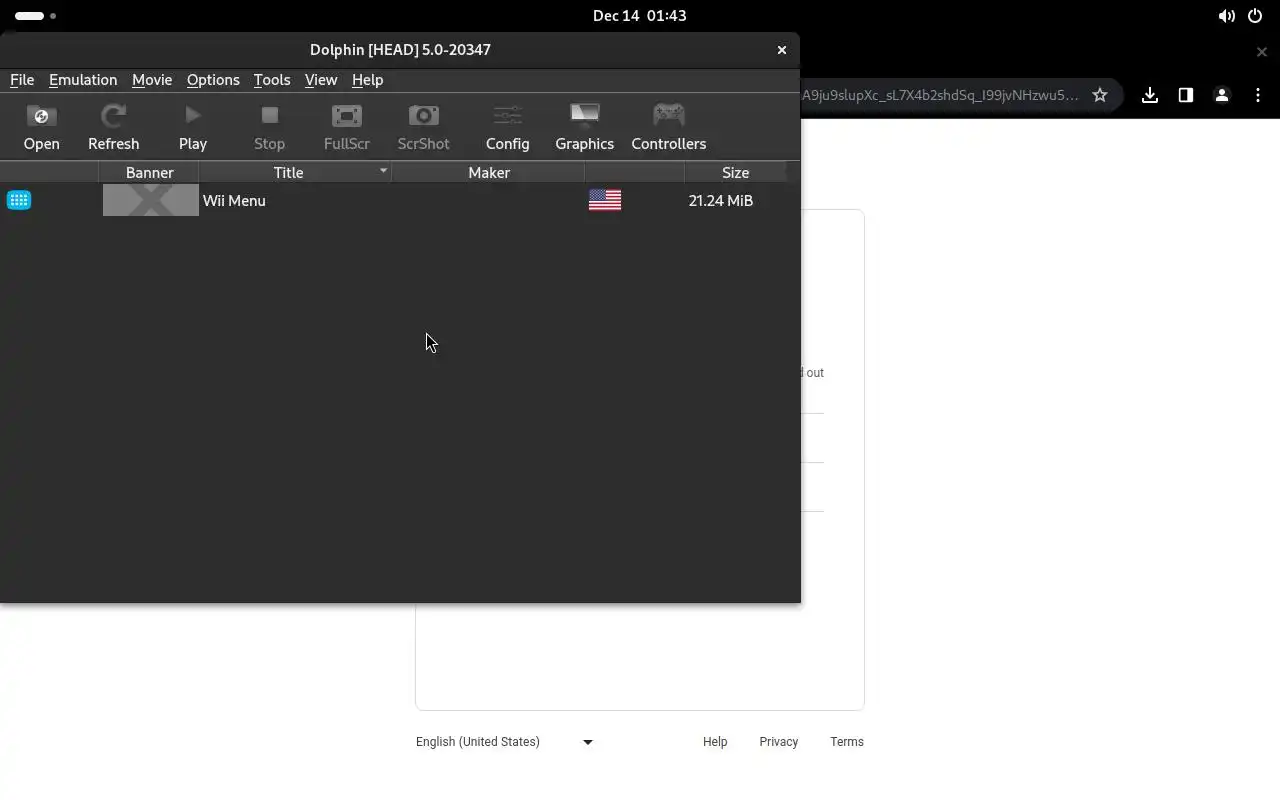Close the browser tab with the X
This screenshot has width=1280, height=800.
click(x=1262, y=51)
